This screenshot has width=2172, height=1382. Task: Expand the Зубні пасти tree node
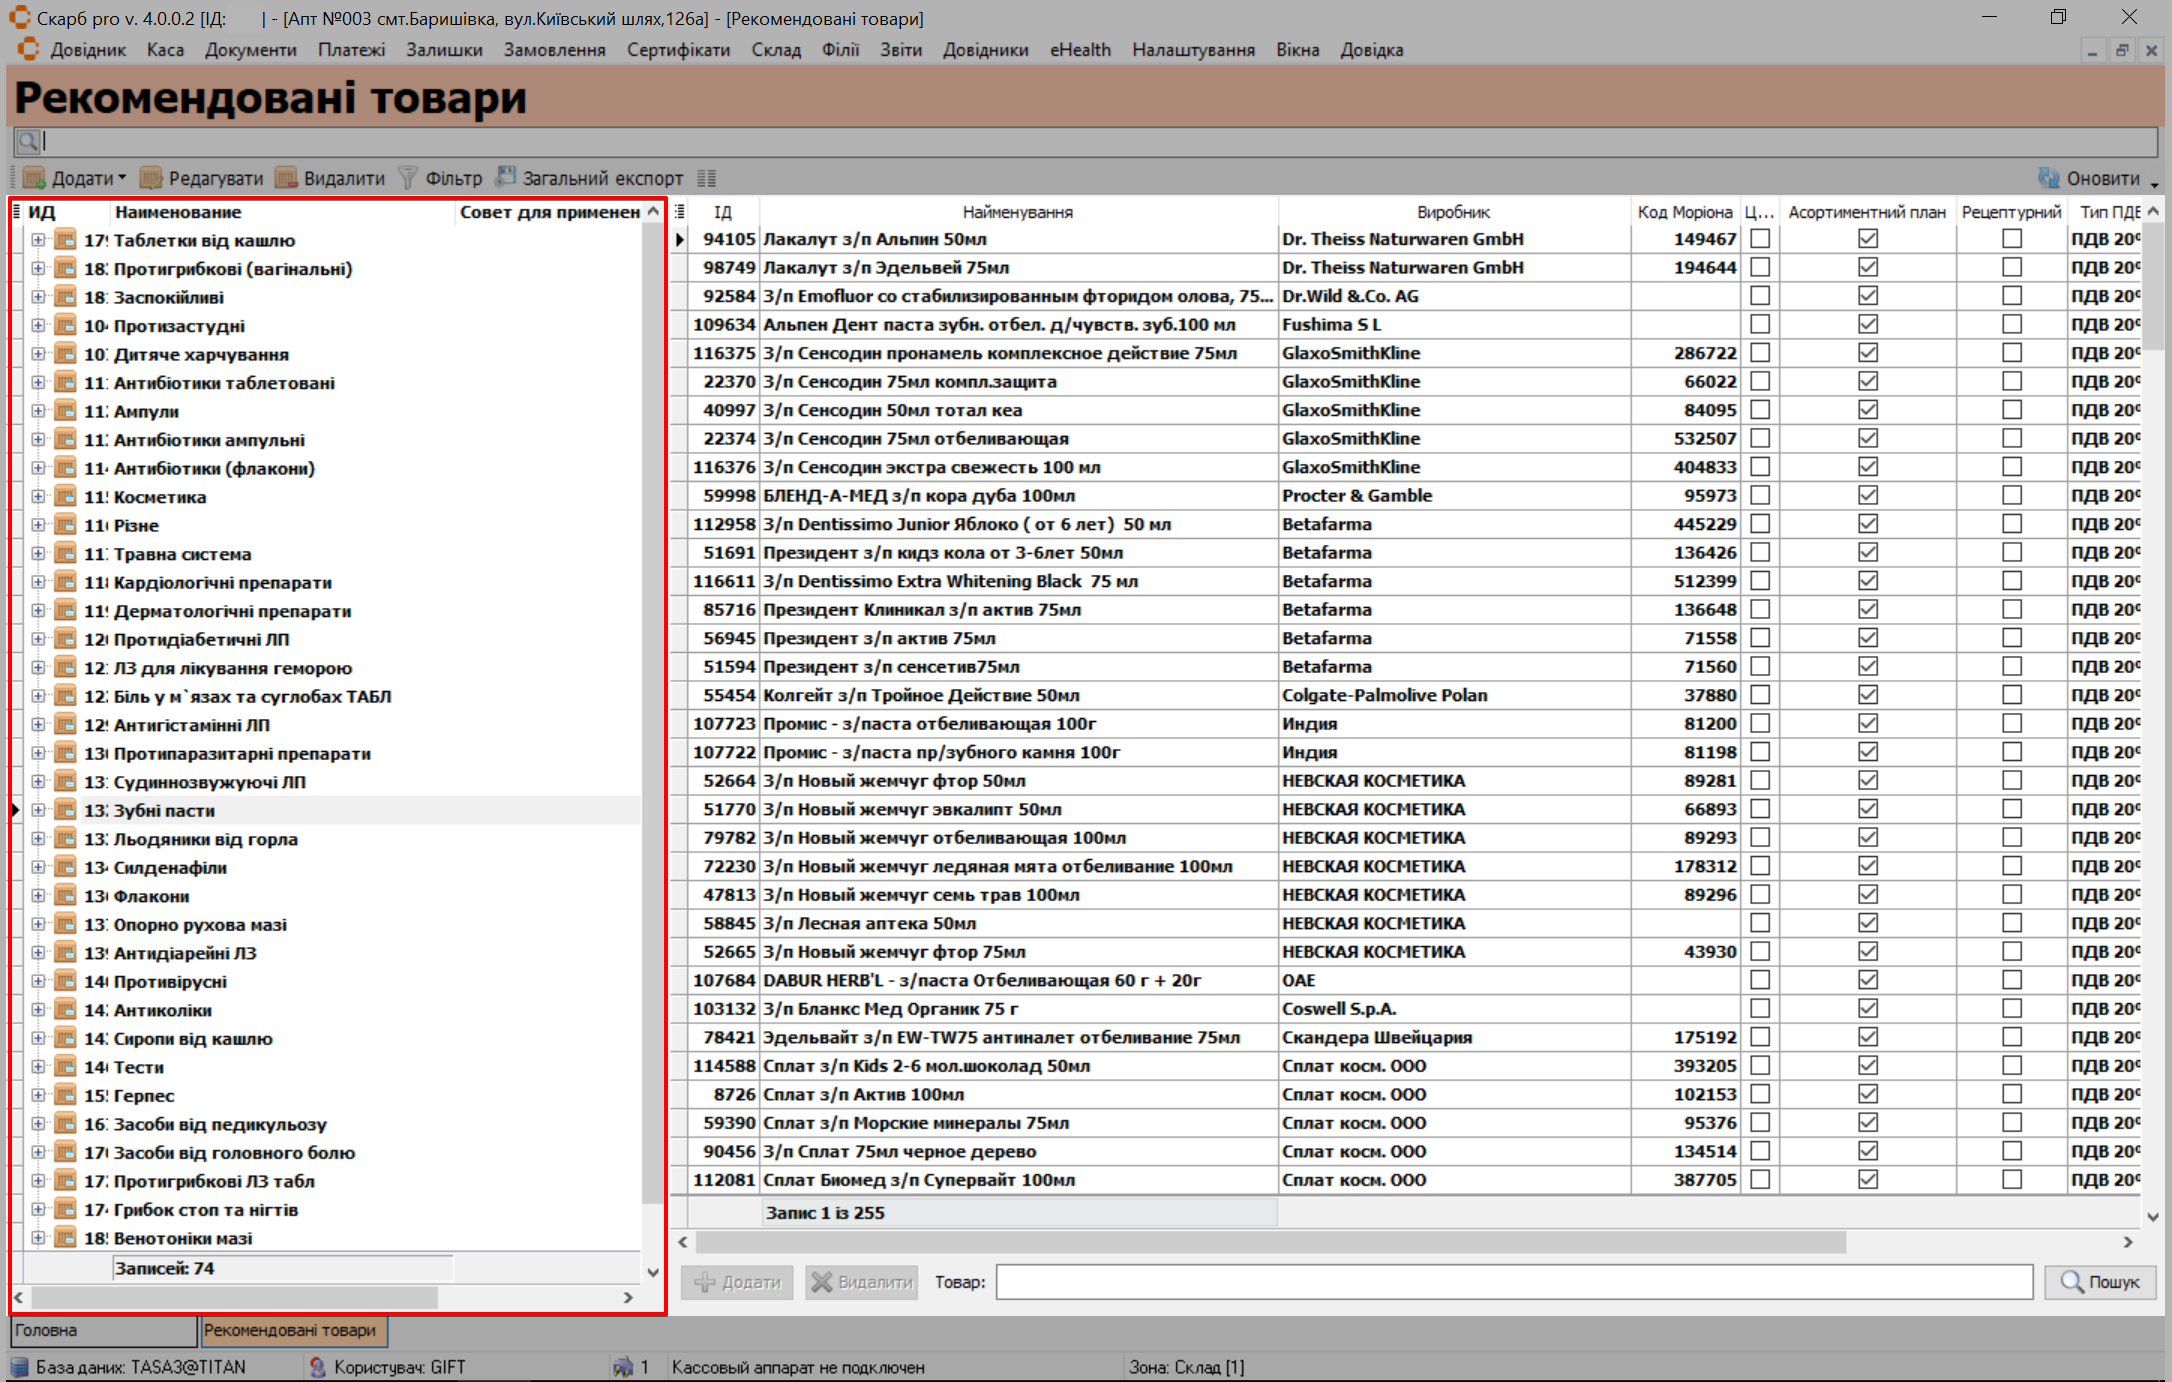point(38,810)
